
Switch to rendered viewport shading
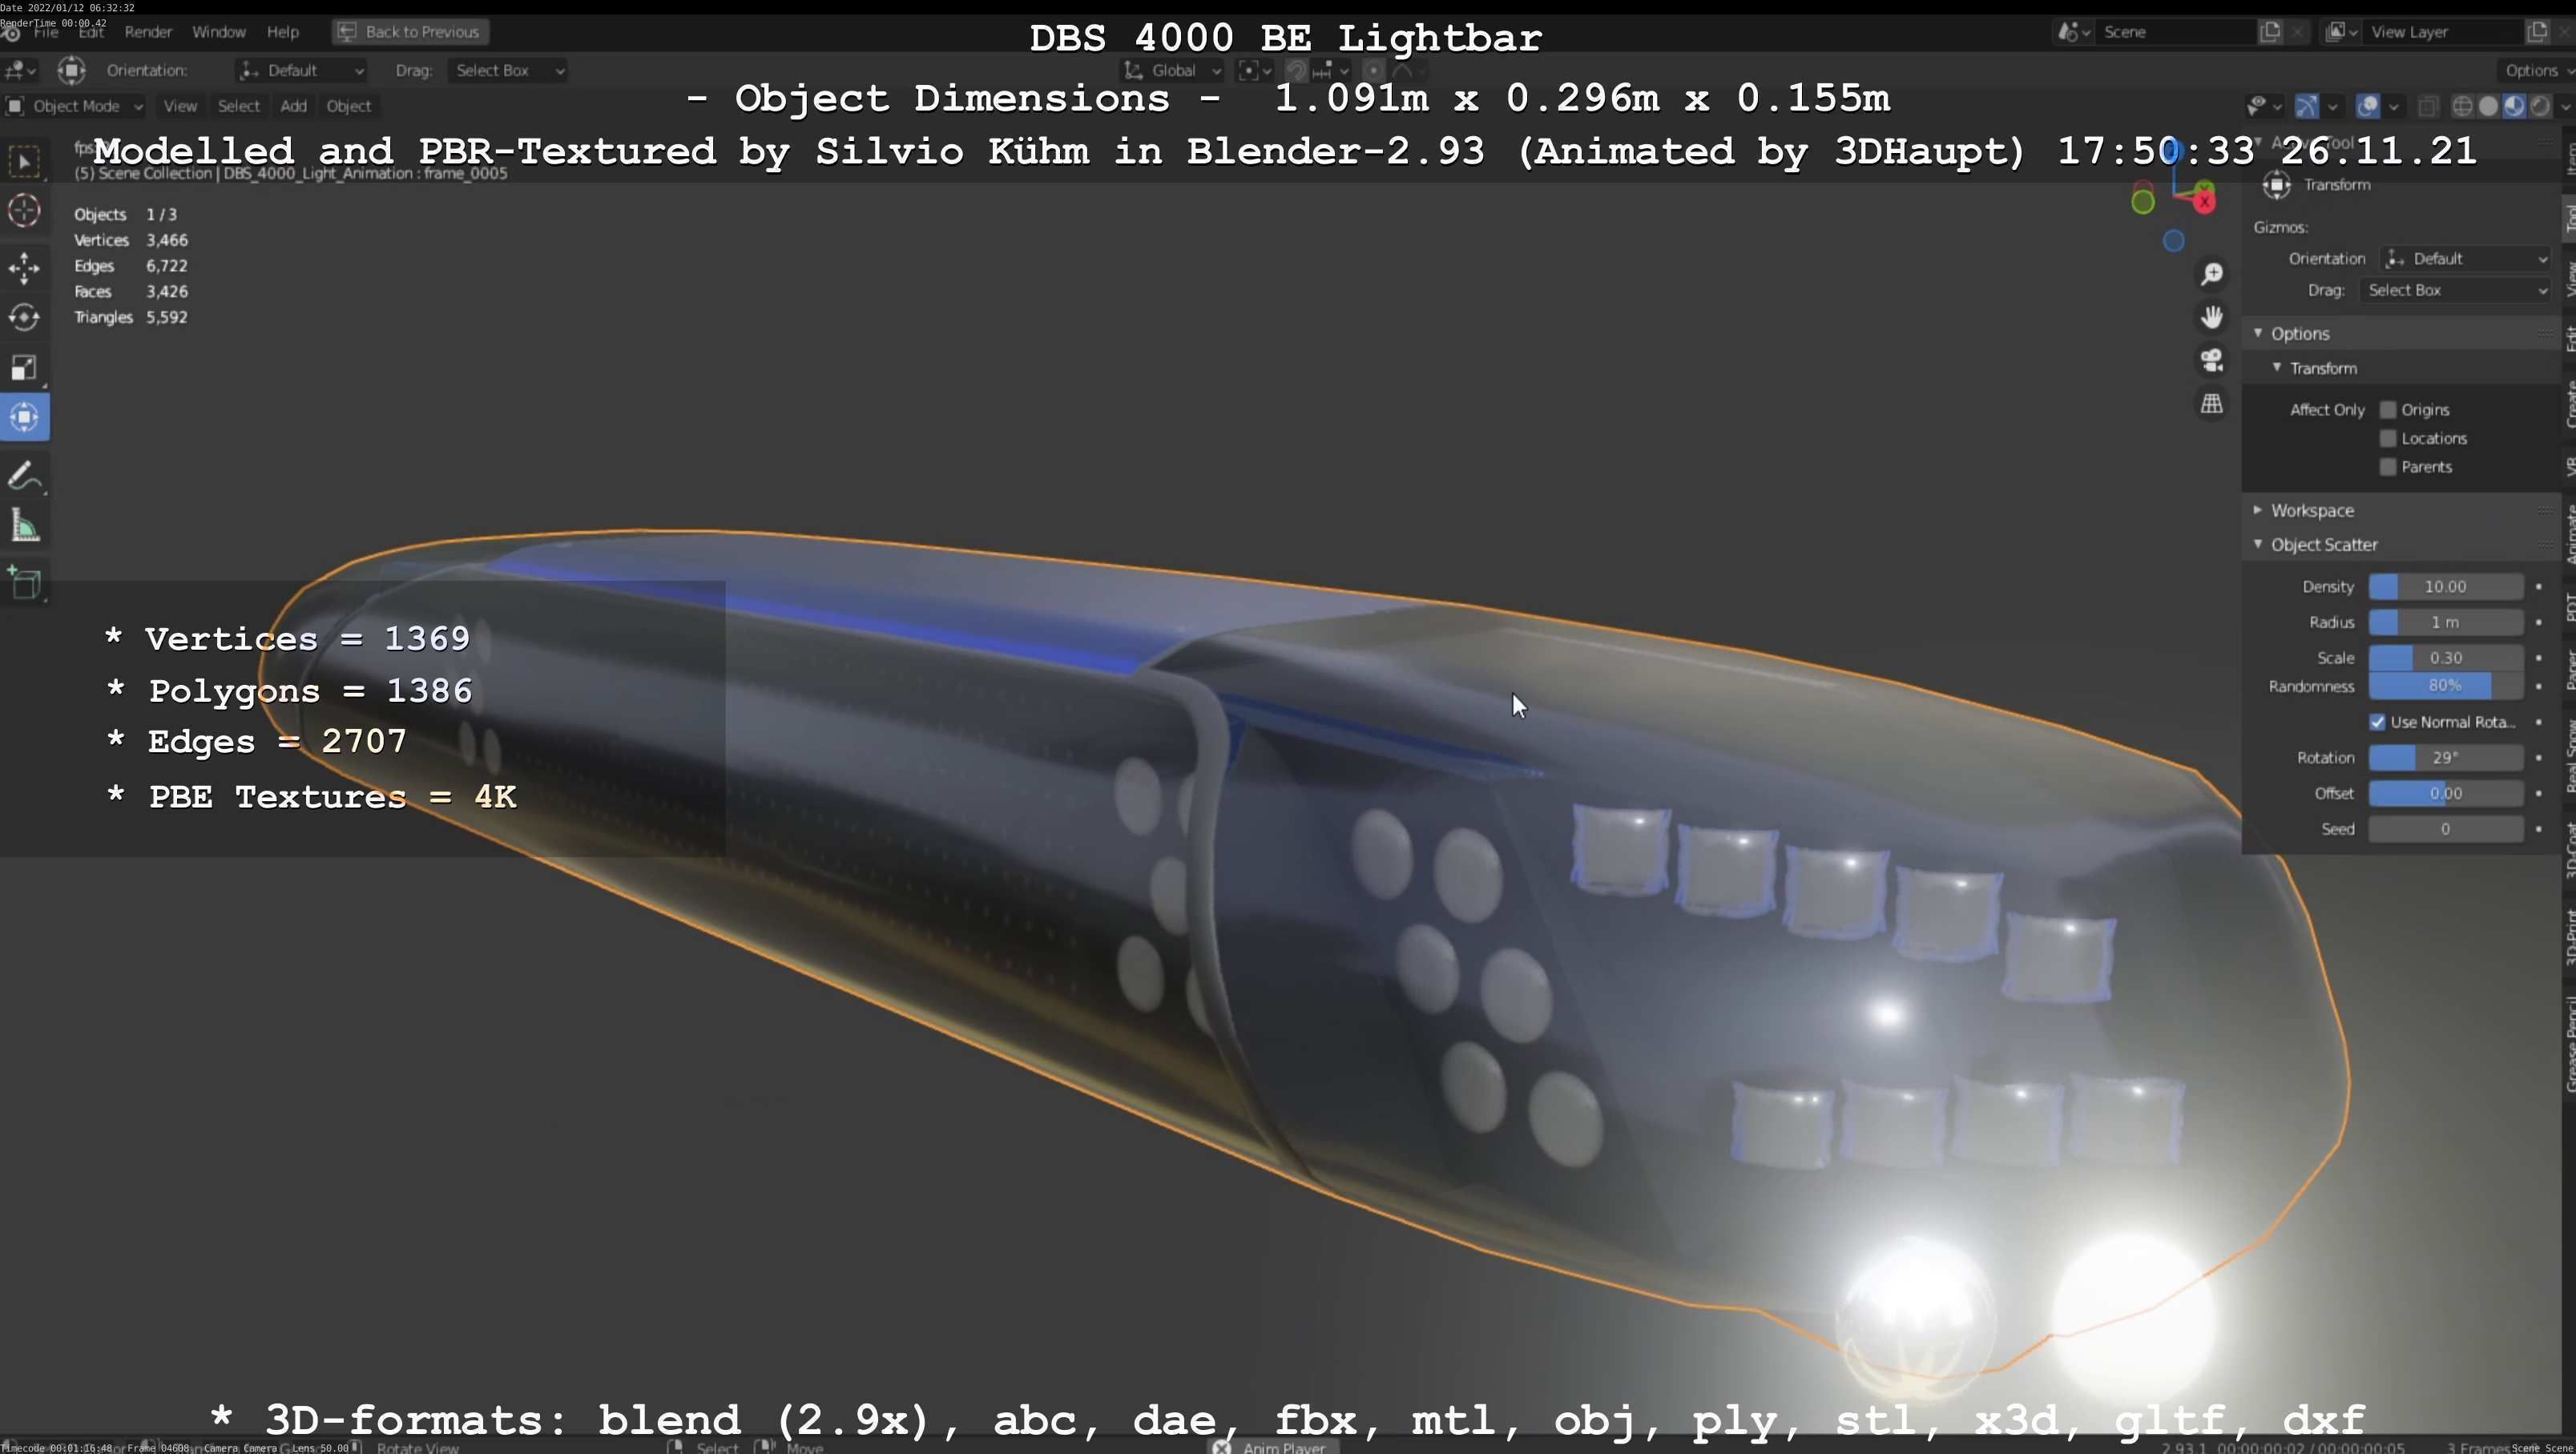2540,106
